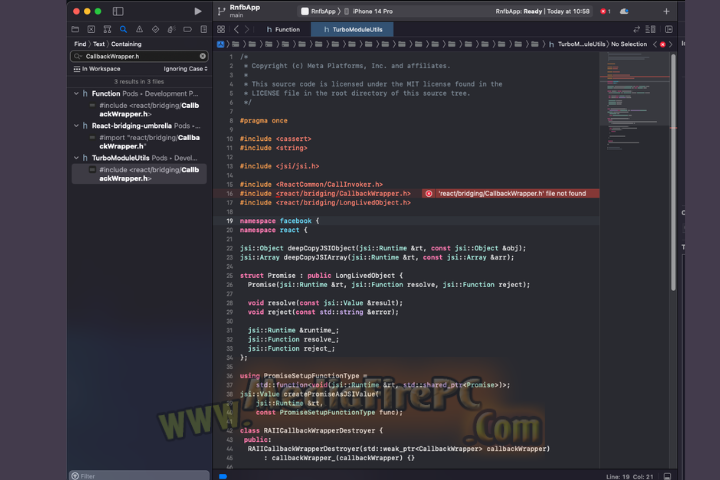Open the #include match under TurboModuleUtils

139,174
